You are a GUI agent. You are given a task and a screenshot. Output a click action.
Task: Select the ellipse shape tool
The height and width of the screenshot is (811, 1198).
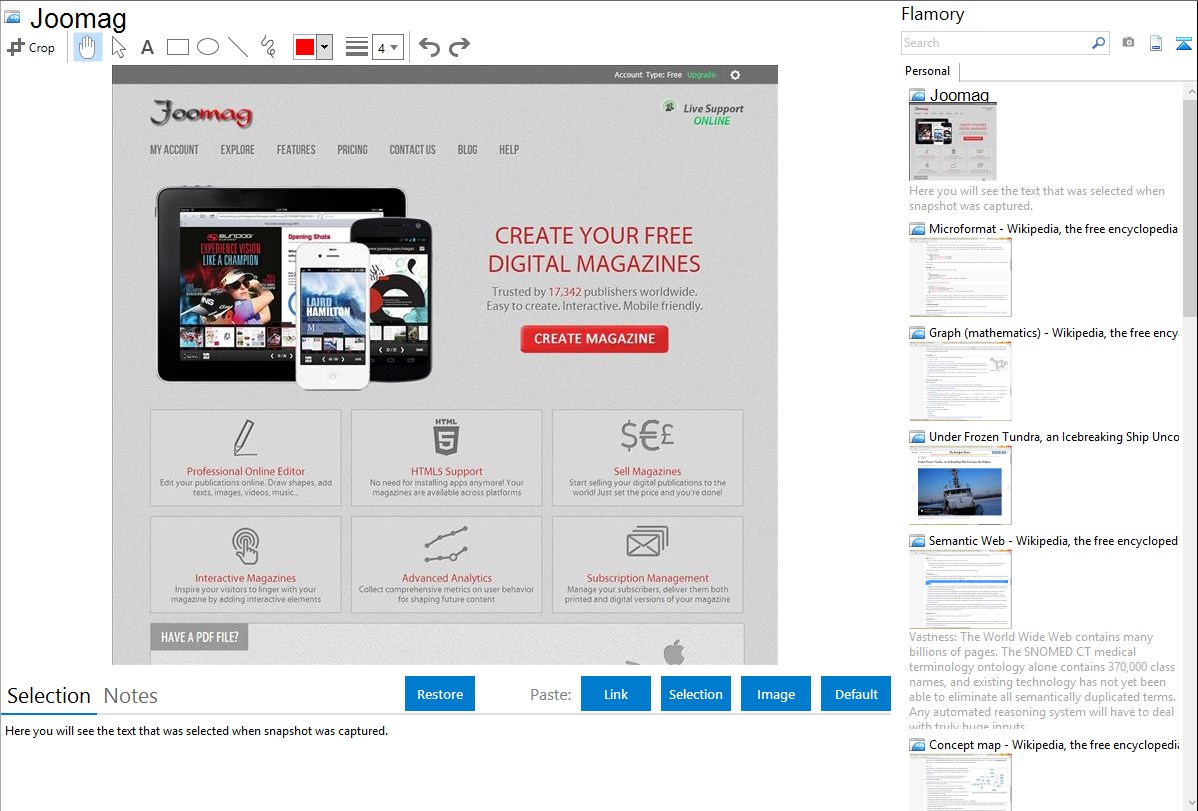[208, 47]
